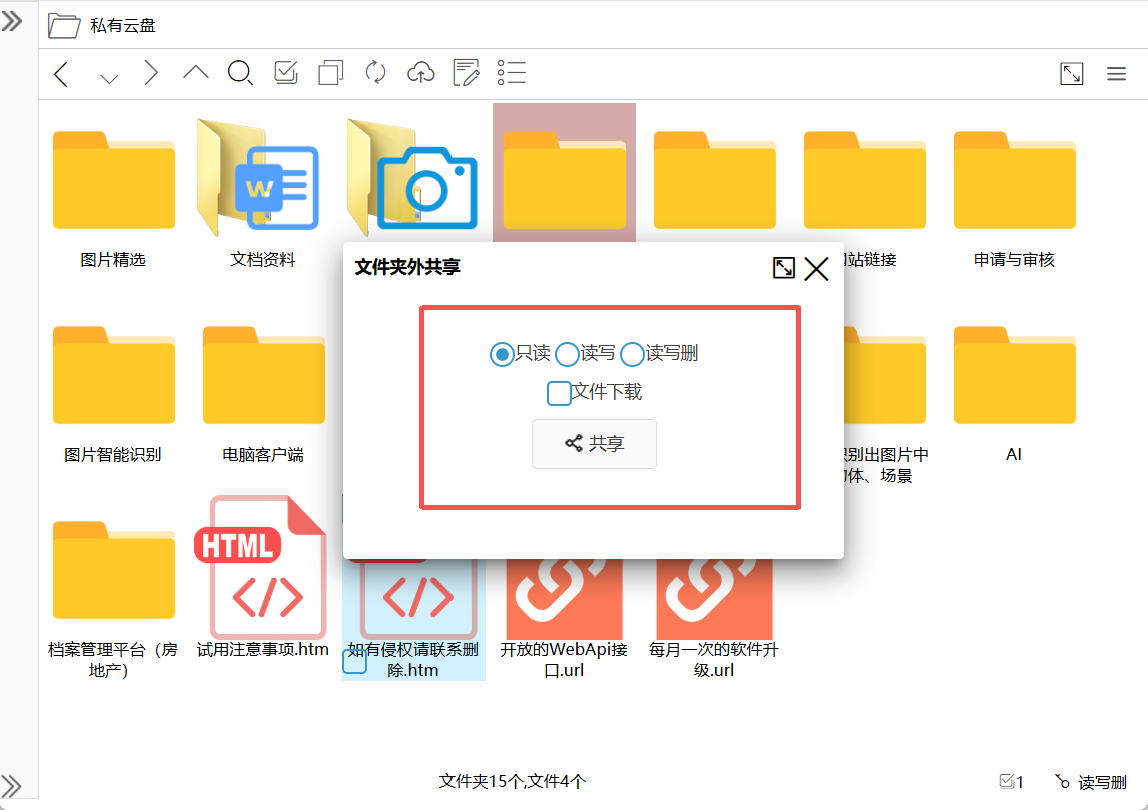The image size is (1148, 810).
Task: Click the search magnifier icon
Action: click(240, 73)
